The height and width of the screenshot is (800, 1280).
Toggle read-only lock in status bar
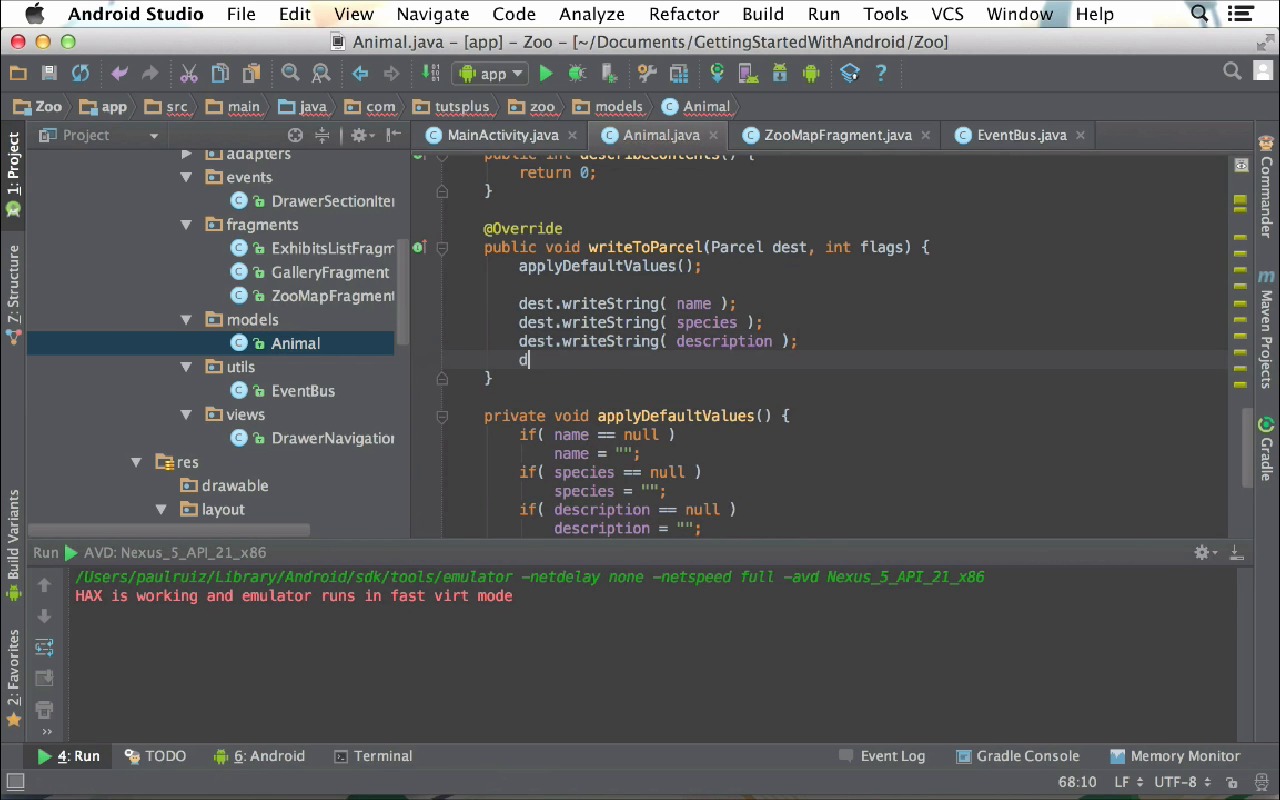coord(1233,782)
